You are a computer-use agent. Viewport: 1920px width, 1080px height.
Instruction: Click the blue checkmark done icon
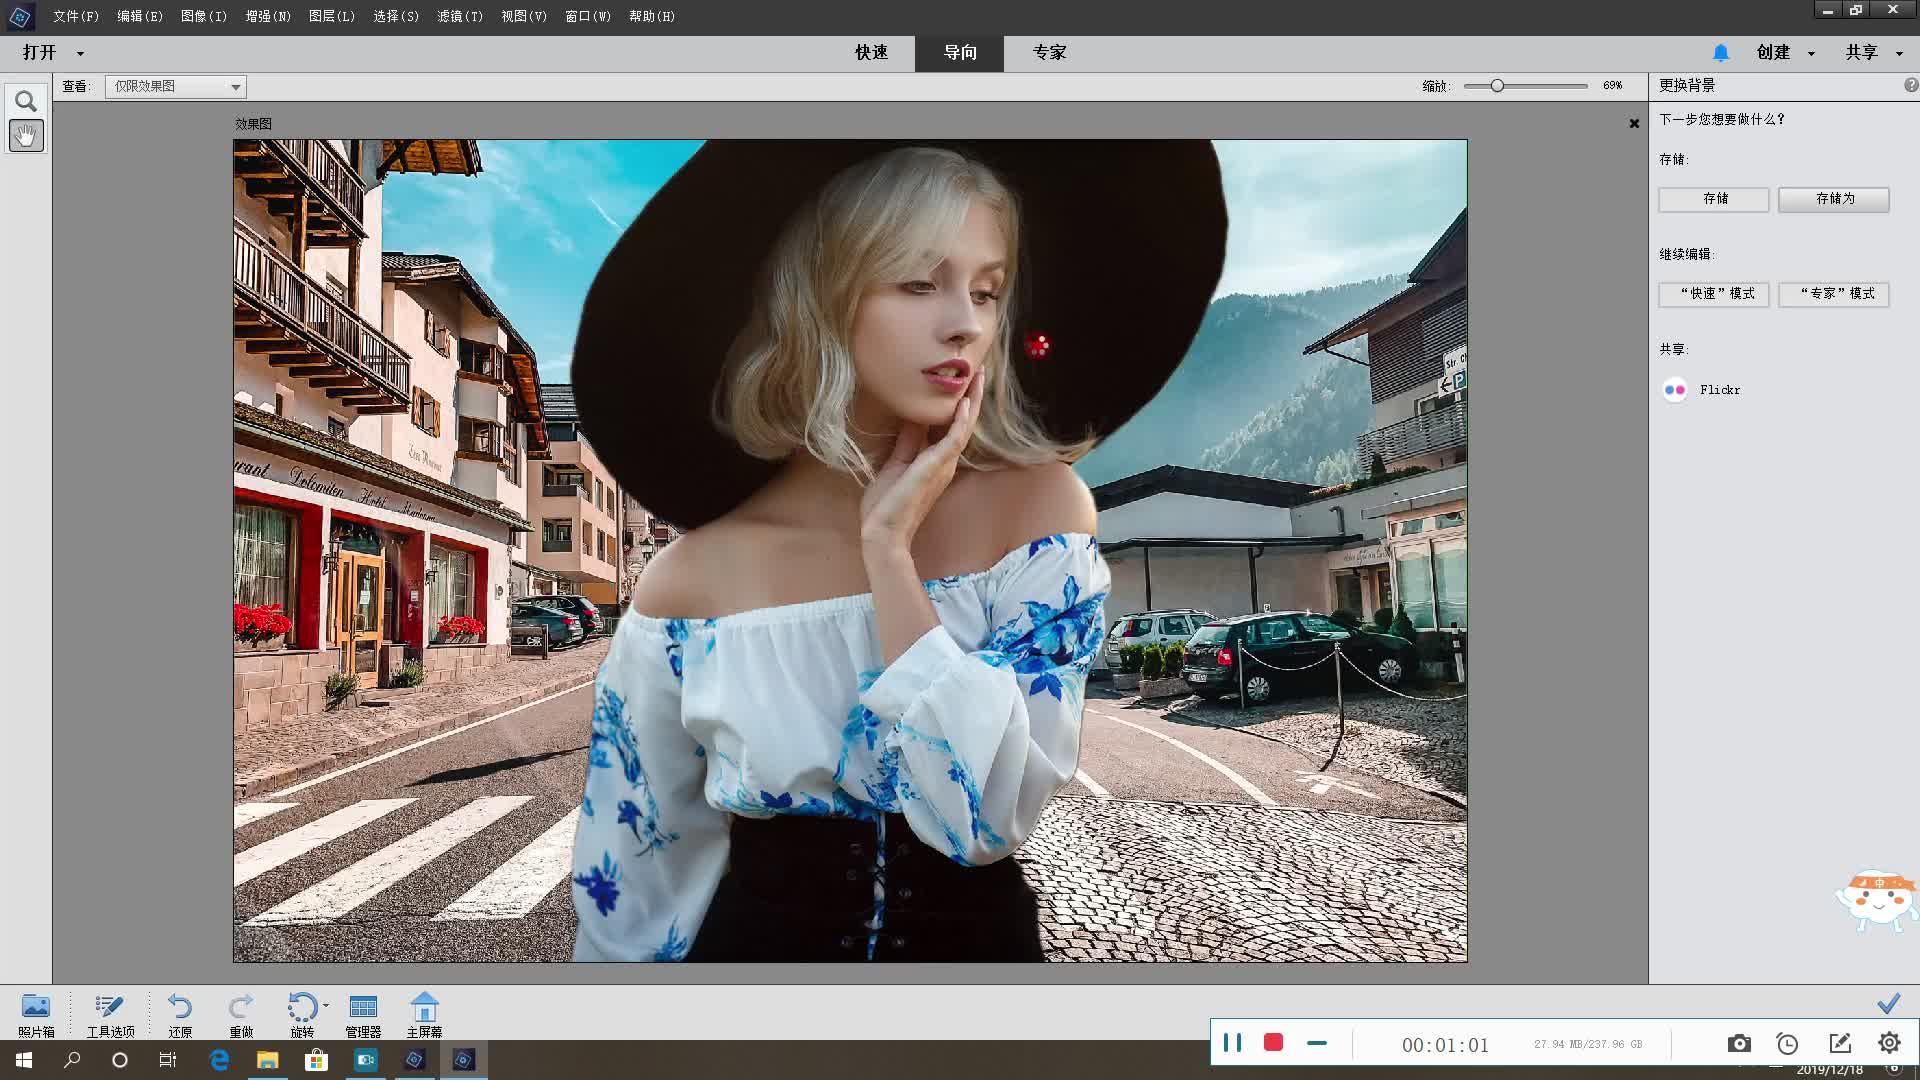1888,1003
